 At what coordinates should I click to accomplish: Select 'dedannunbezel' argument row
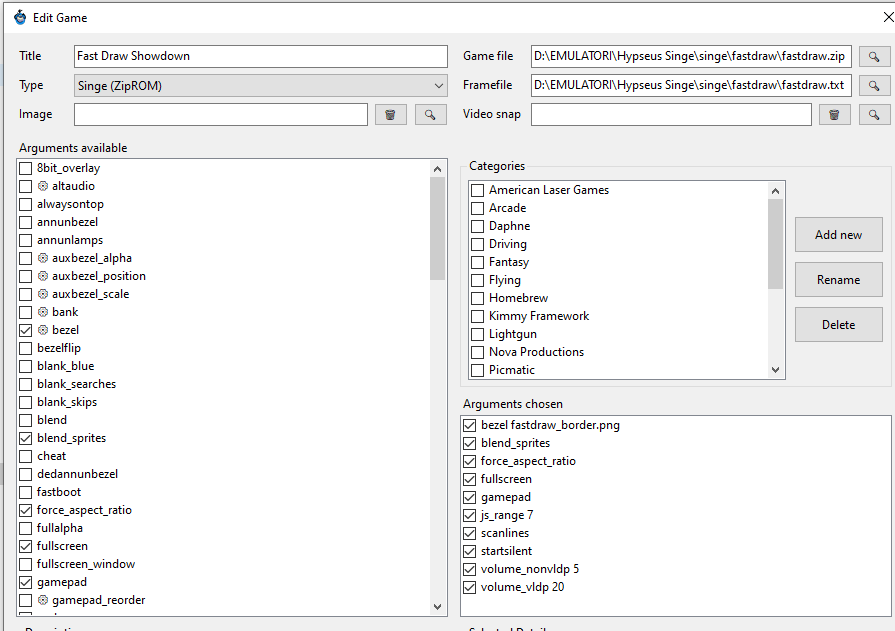click(x=77, y=474)
